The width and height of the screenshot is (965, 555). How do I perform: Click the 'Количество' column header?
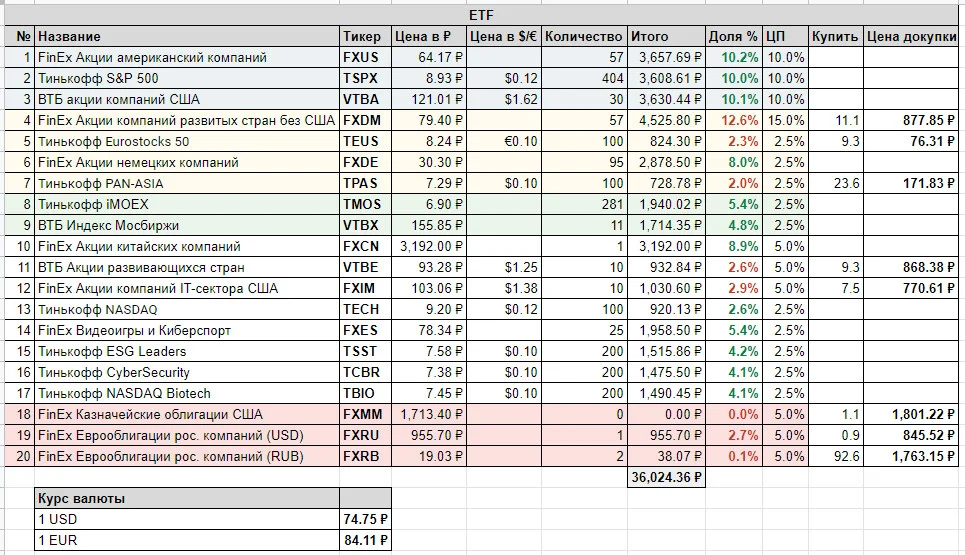pos(584,36)
